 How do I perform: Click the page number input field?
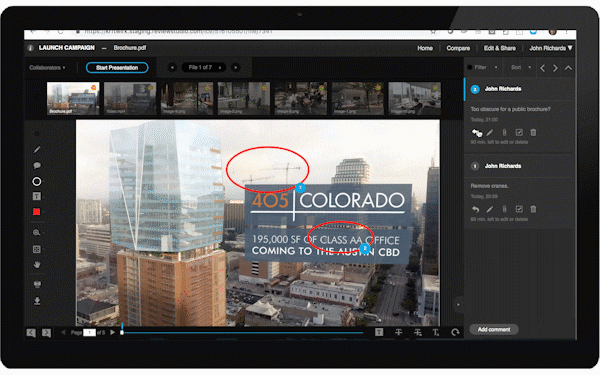90,333
